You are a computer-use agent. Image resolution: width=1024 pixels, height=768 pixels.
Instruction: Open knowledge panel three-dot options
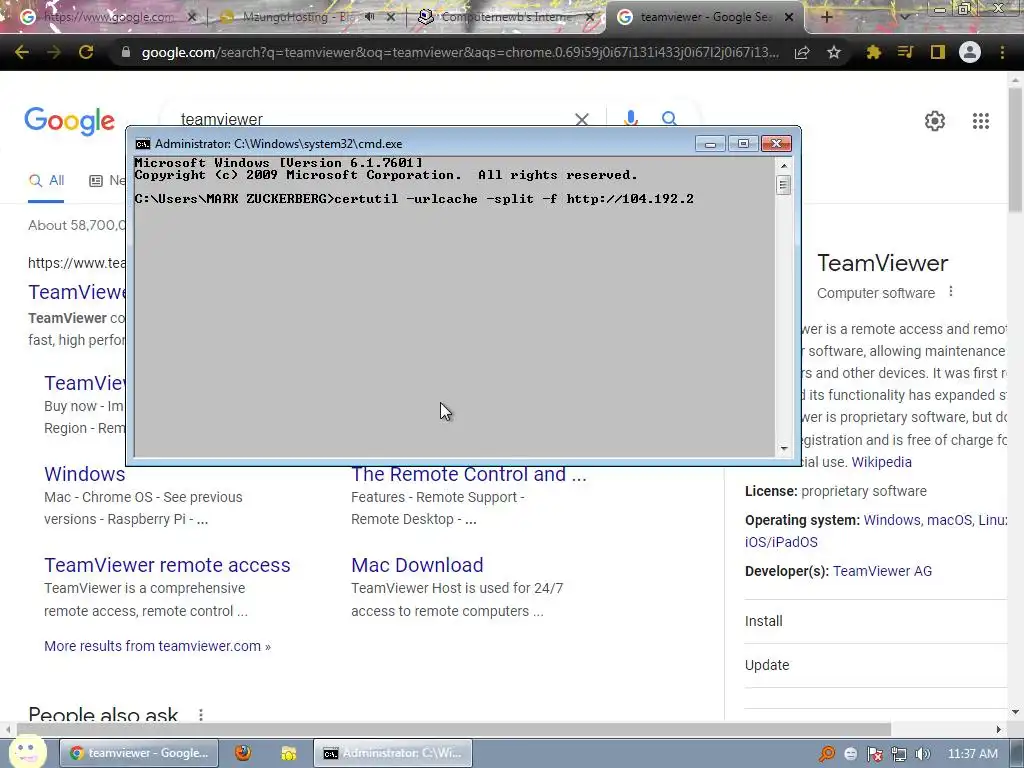[x=951, y=291]
